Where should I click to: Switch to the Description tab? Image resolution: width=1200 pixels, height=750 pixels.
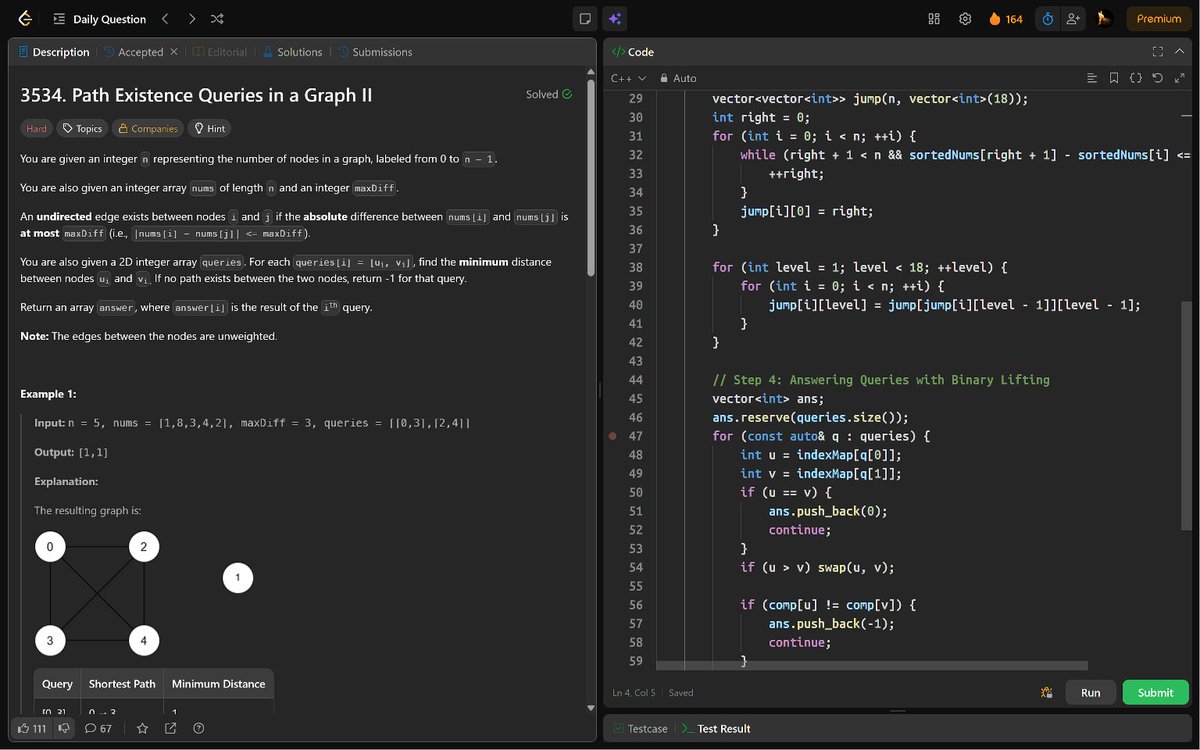click(x=53, y=52)
